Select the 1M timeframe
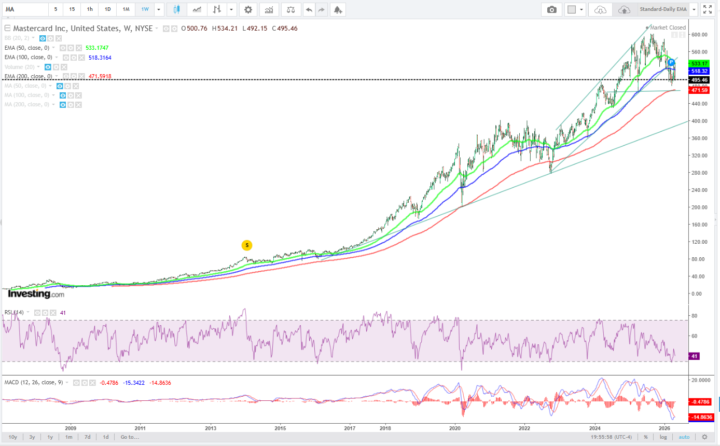720x446 pixels. tap(126, 9)
